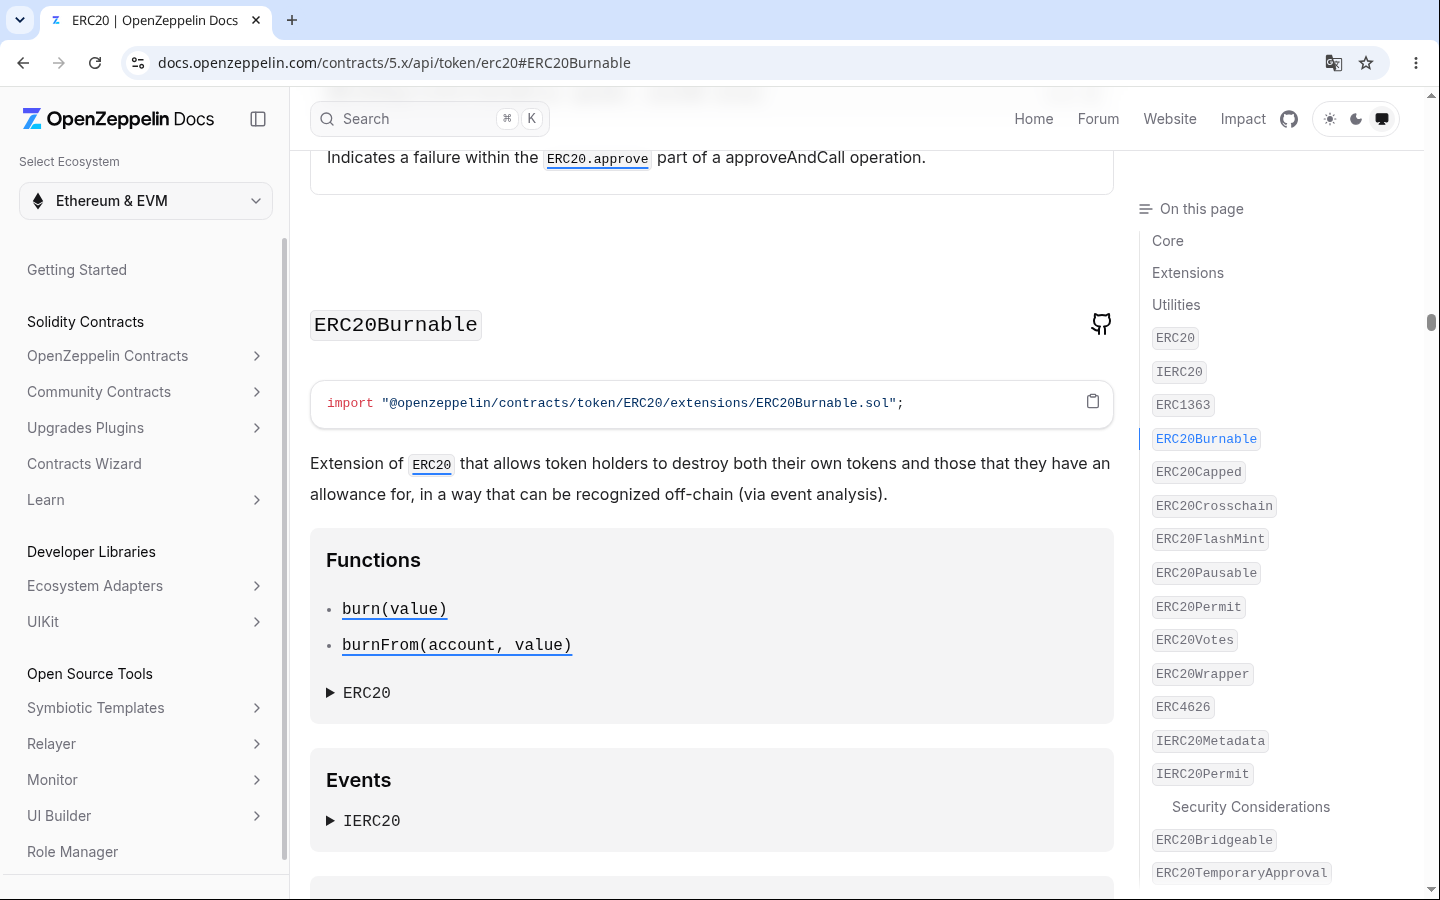Jump to ERC20Capped in page outline
The width and height of the screenshot is (1440, 900).
1198,472
